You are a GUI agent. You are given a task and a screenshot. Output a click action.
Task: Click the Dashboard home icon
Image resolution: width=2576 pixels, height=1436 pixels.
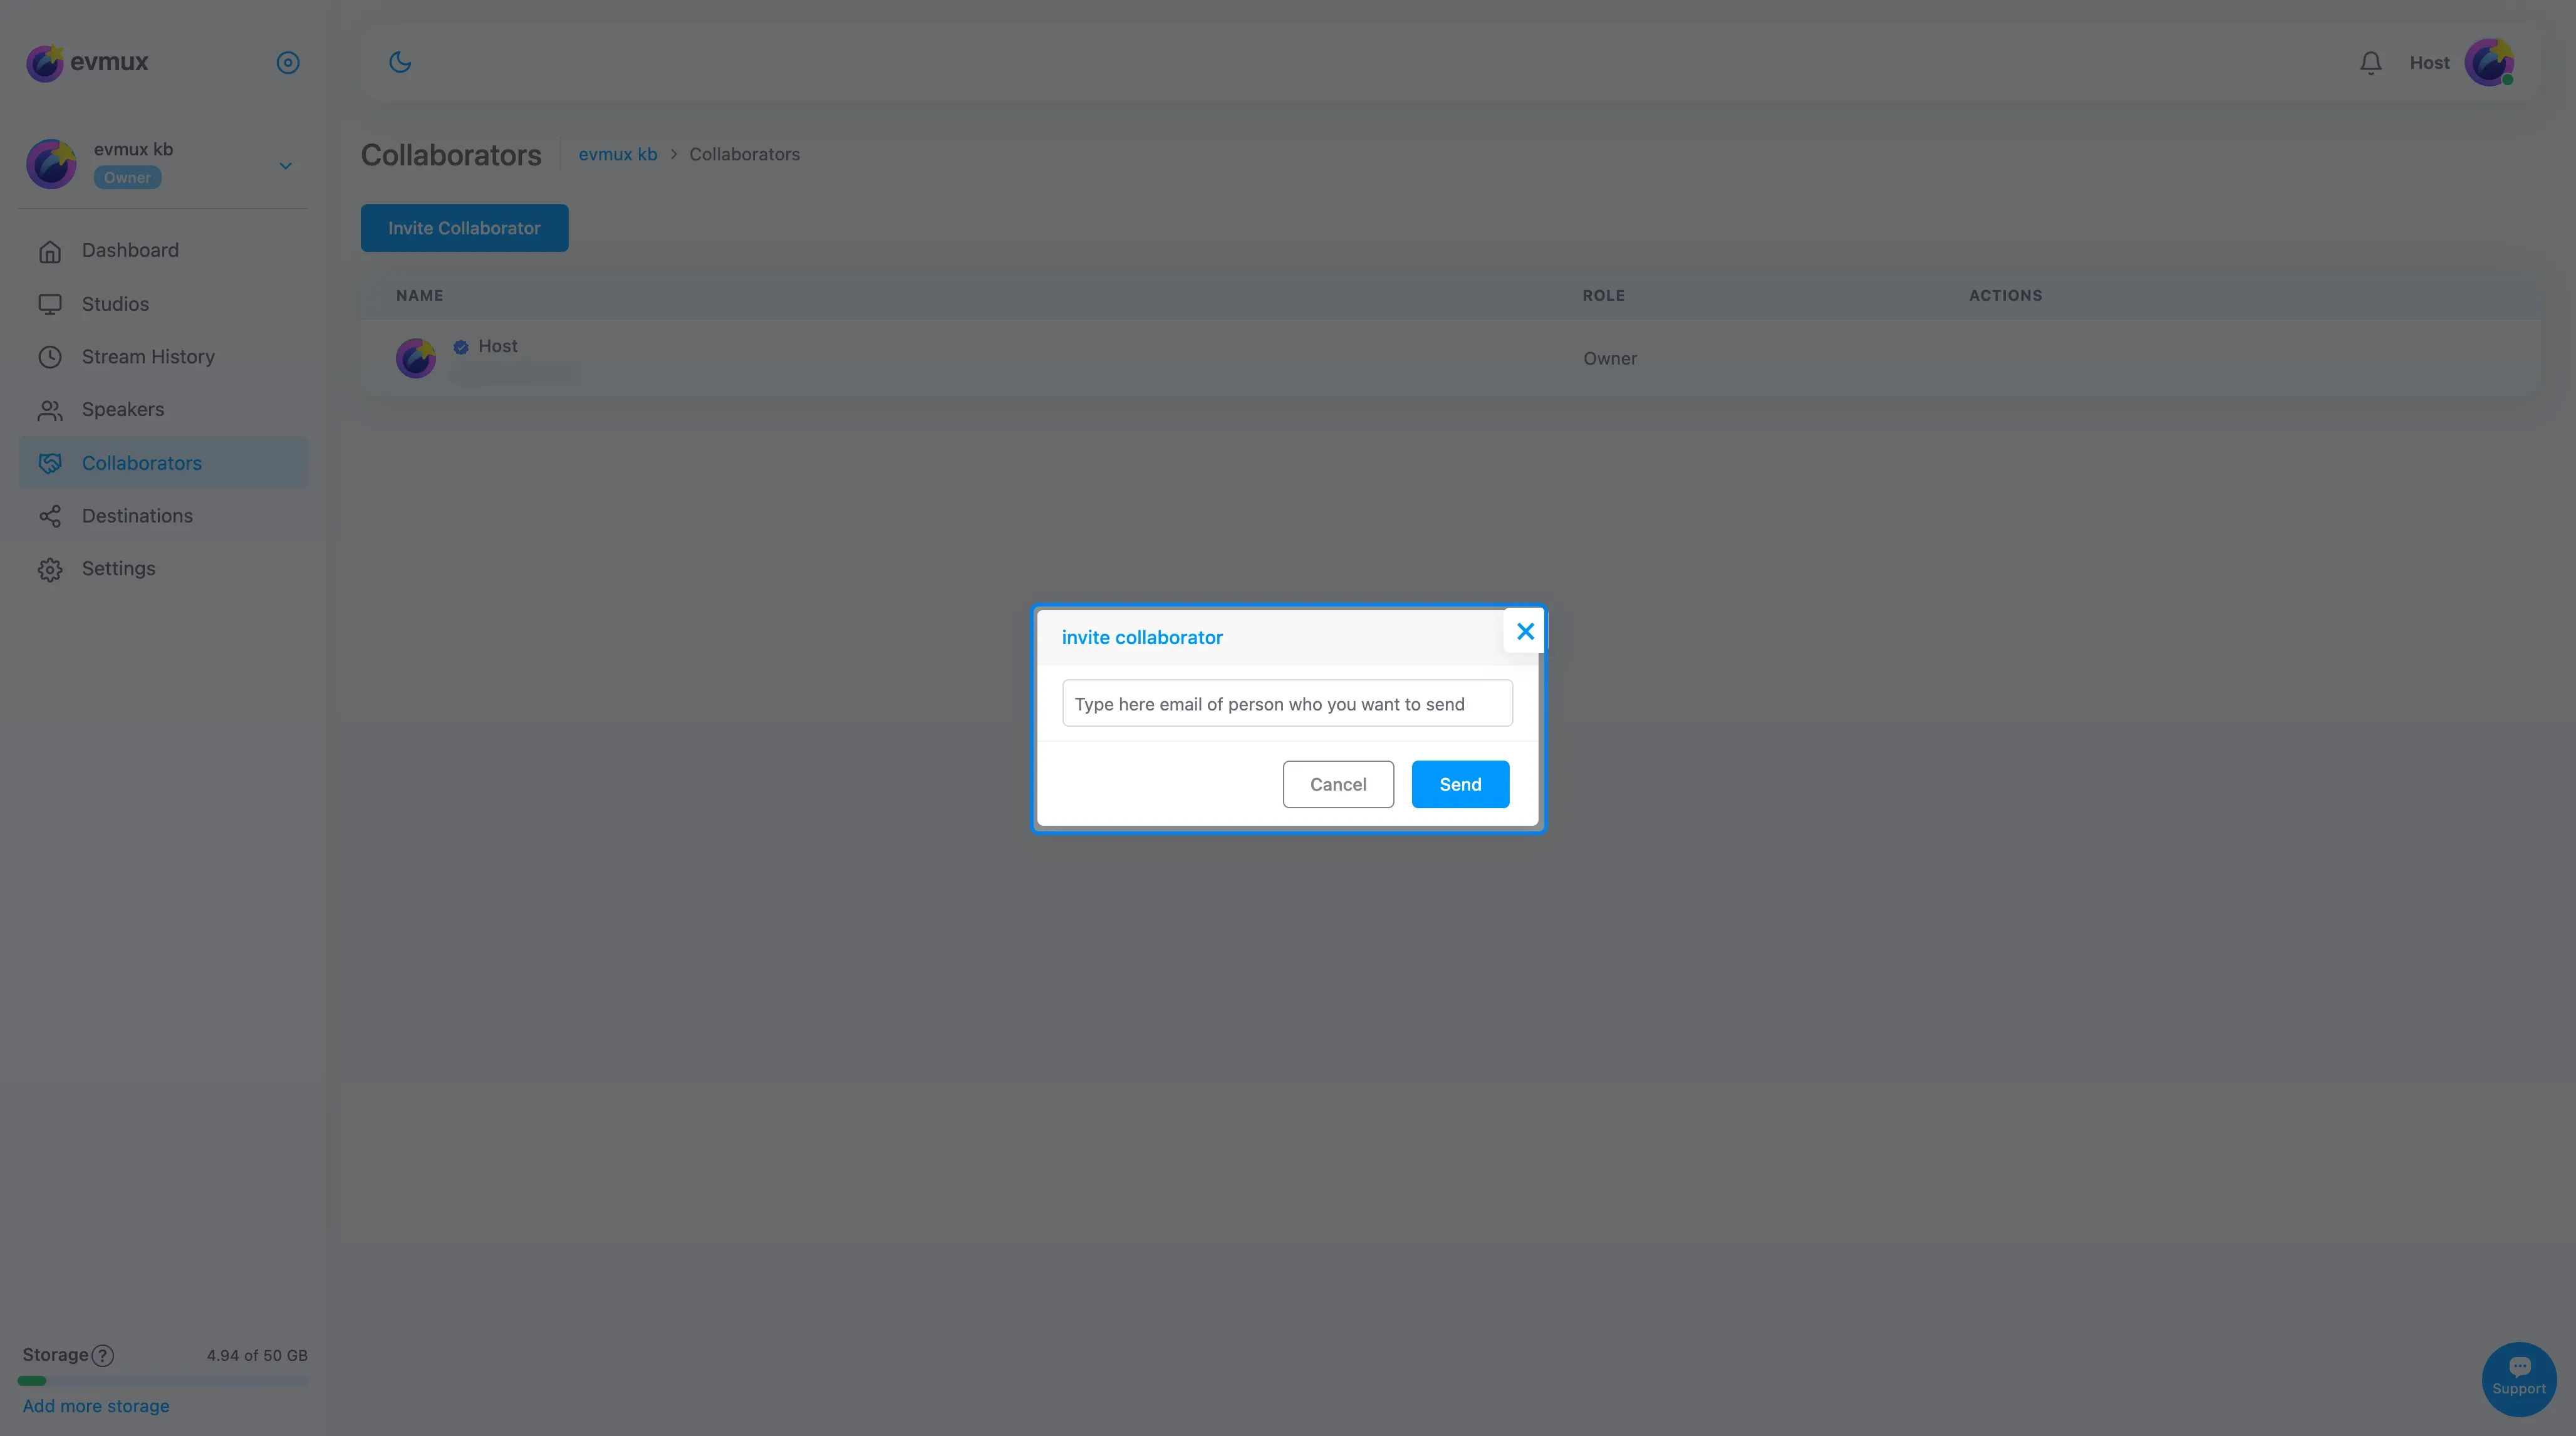[x=50, y=251]
